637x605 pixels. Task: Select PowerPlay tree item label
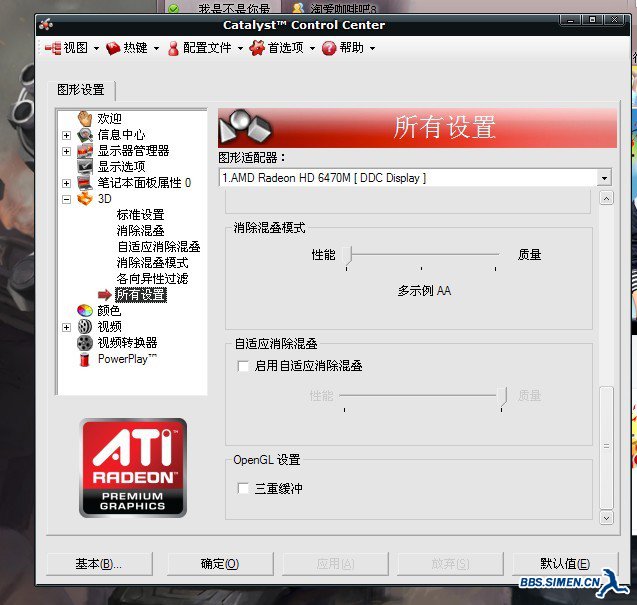coord(127,359)
